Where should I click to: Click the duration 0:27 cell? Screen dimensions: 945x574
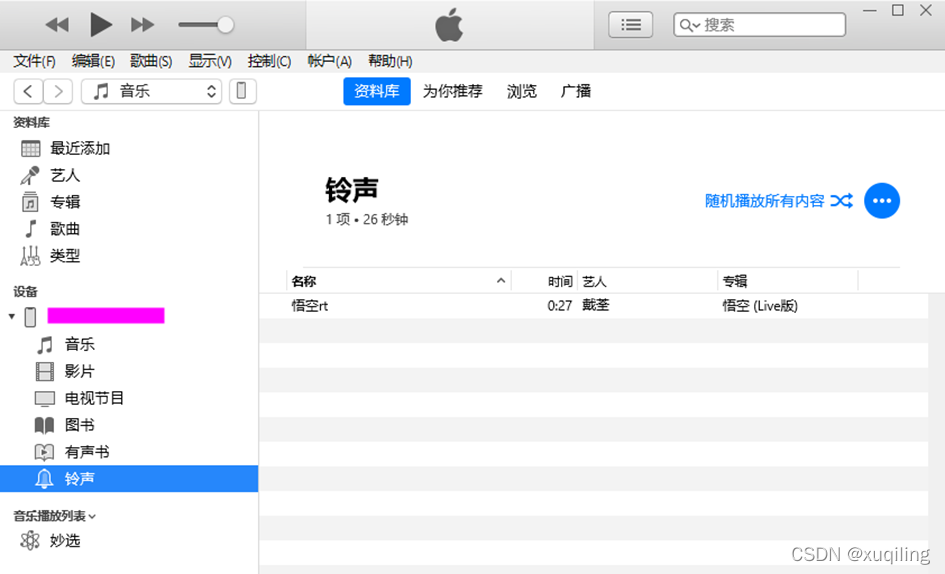coord(559,306)
